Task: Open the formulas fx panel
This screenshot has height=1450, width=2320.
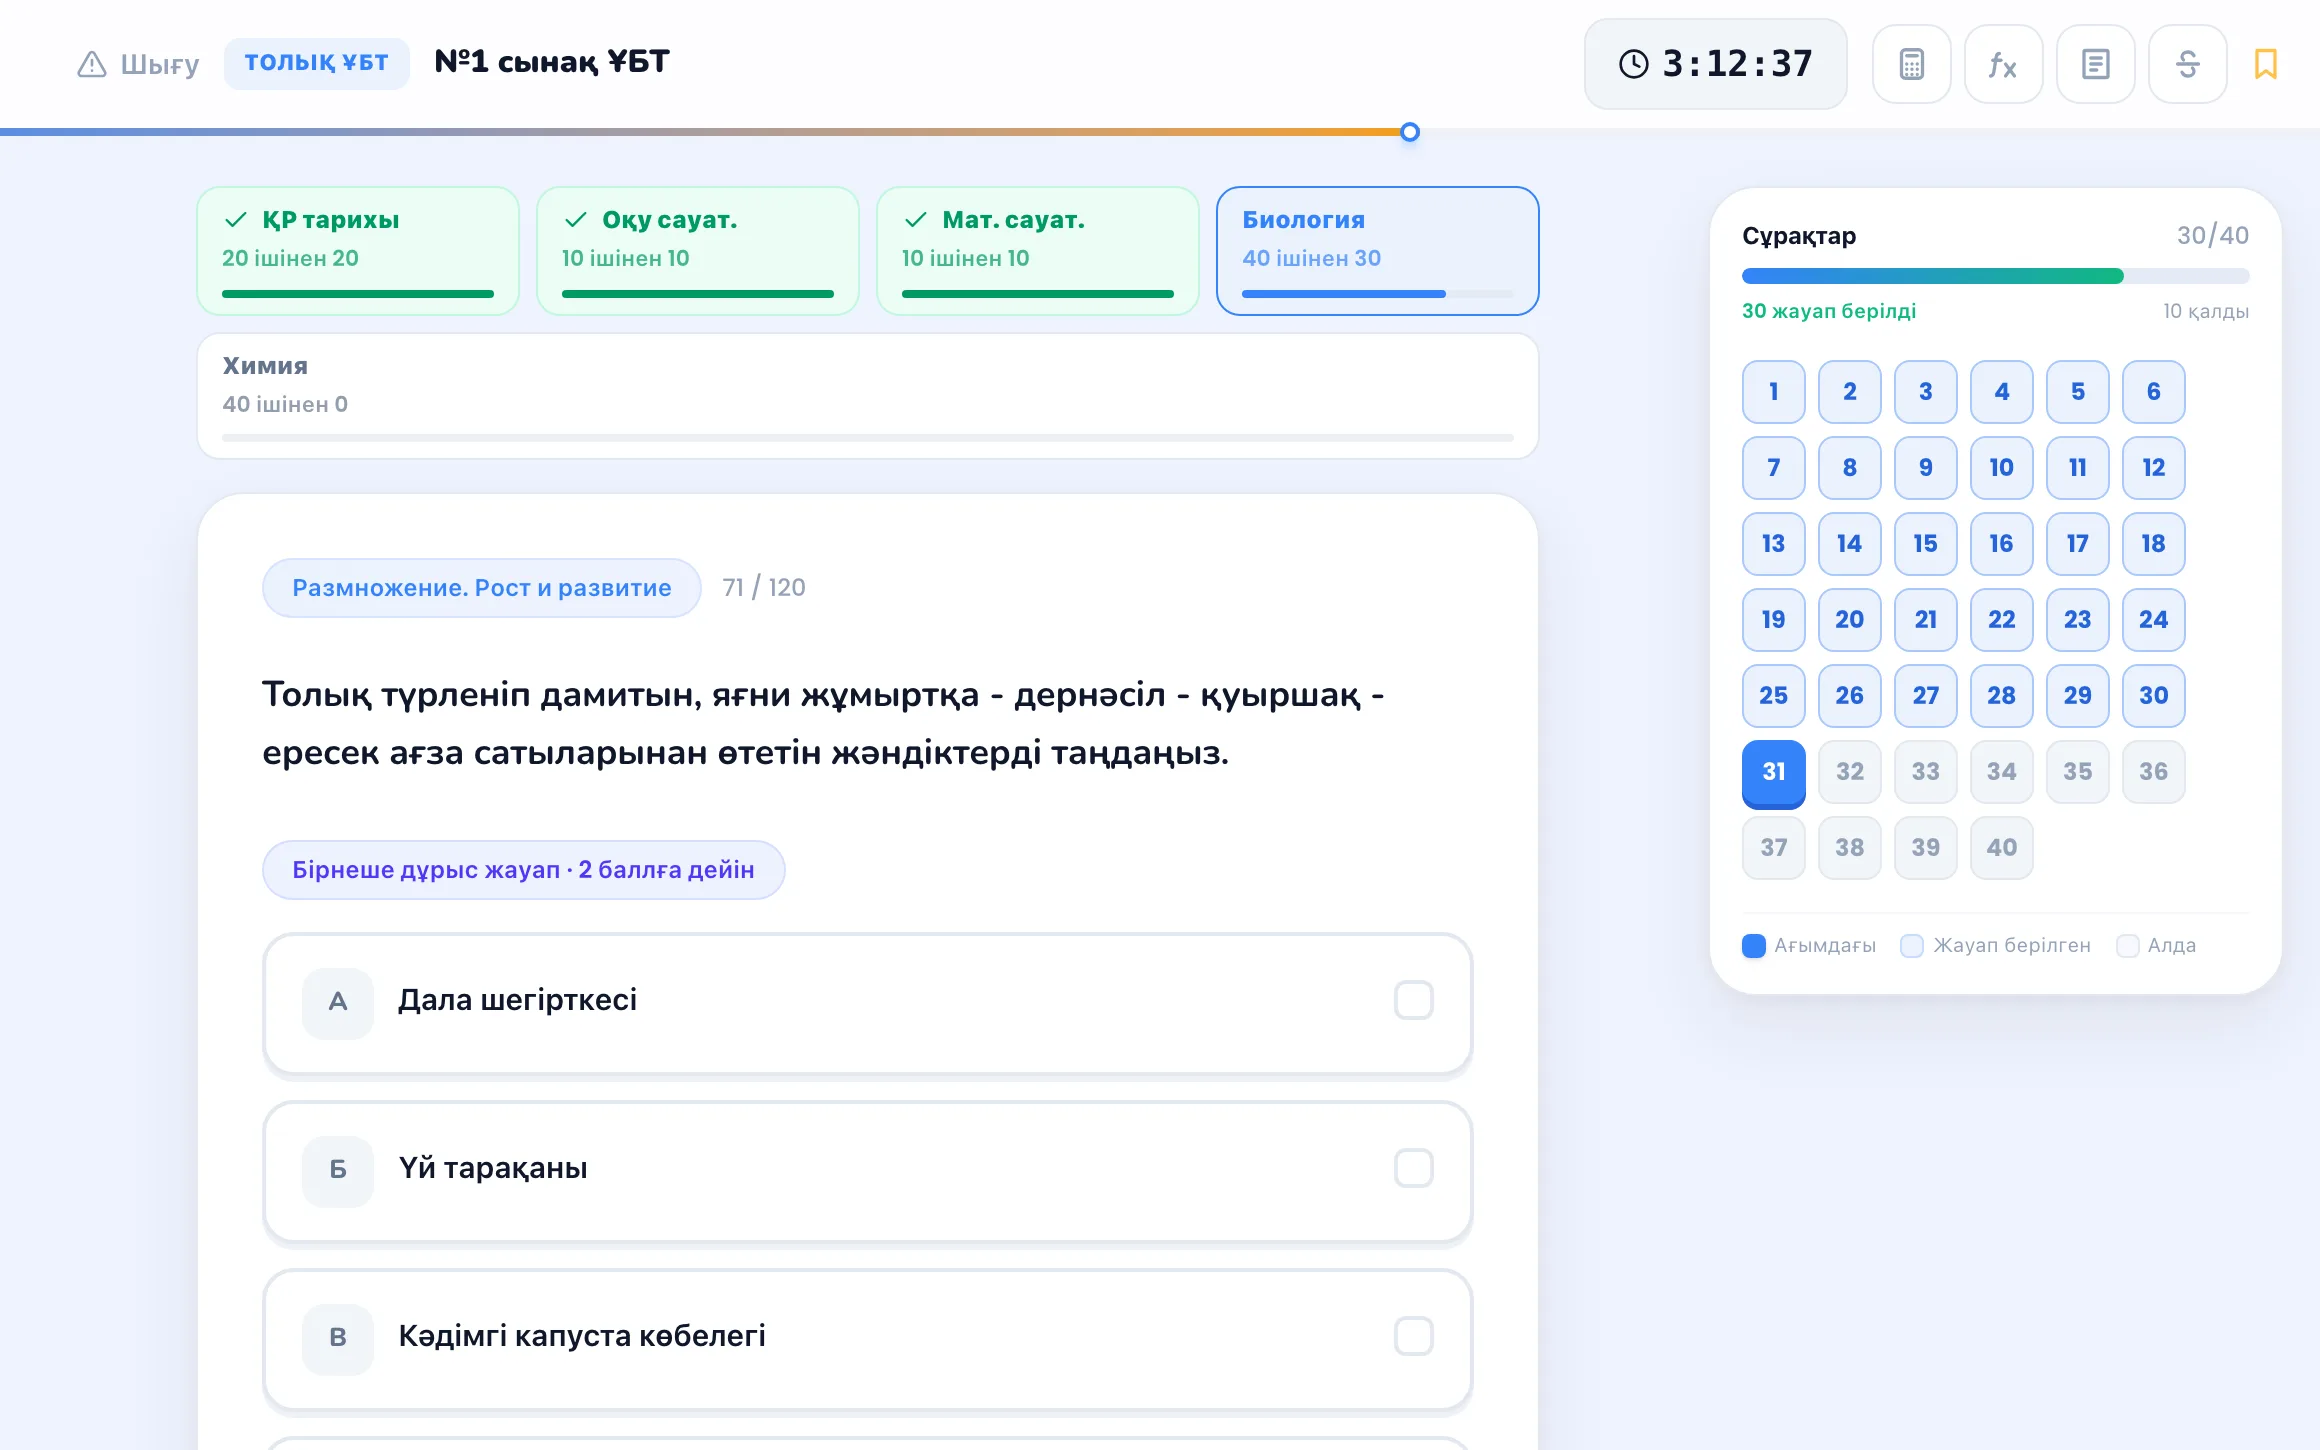Action: tap(2003, 64)
